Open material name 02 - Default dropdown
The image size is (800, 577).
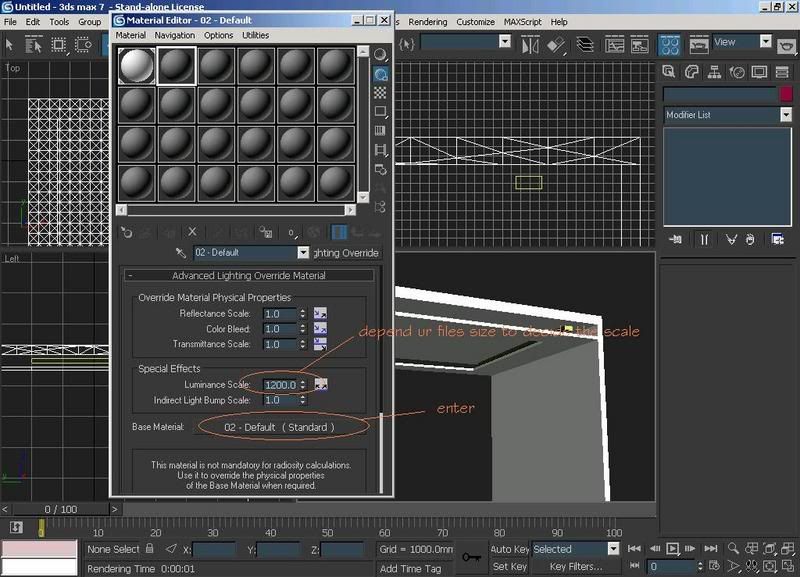303,253
